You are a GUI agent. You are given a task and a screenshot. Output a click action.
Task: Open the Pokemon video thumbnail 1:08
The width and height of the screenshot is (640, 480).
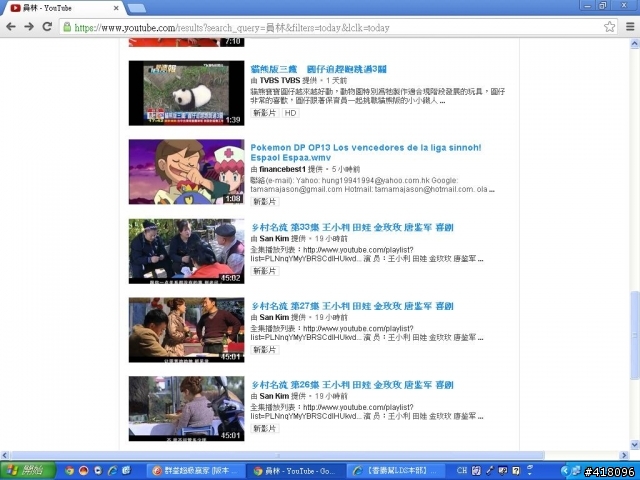click(187, 172)
